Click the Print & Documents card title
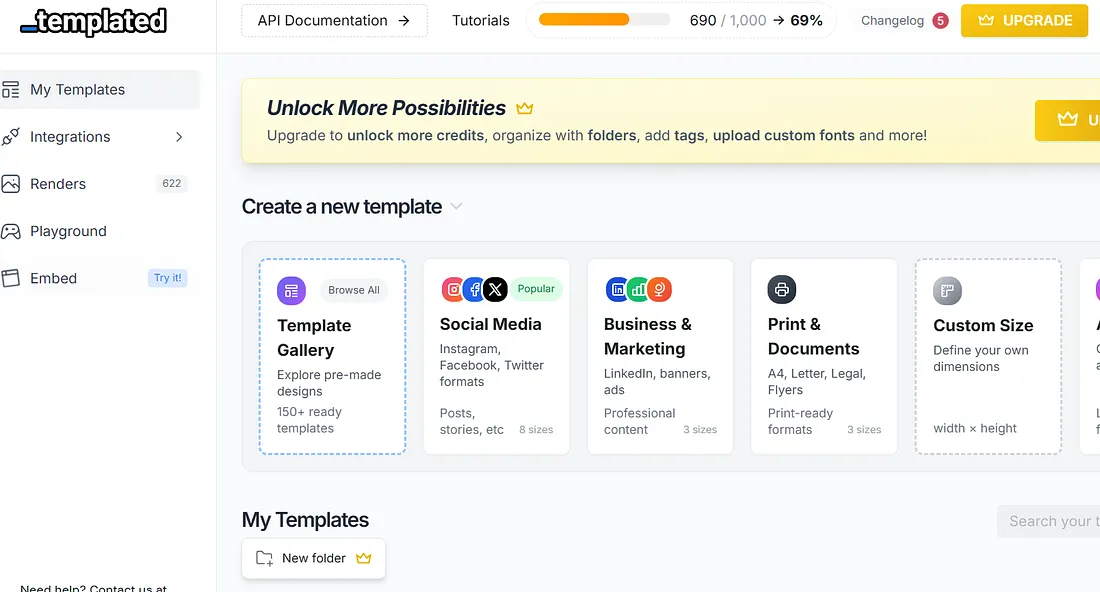 click(x=813, y=337)
